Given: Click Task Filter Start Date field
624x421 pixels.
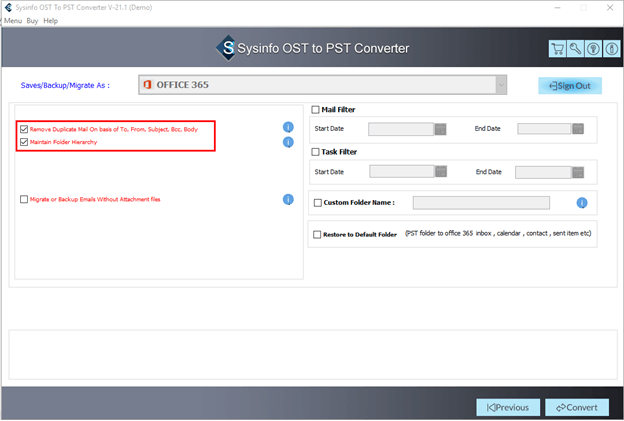Looking at the screenshot, I should click(402, 172).
